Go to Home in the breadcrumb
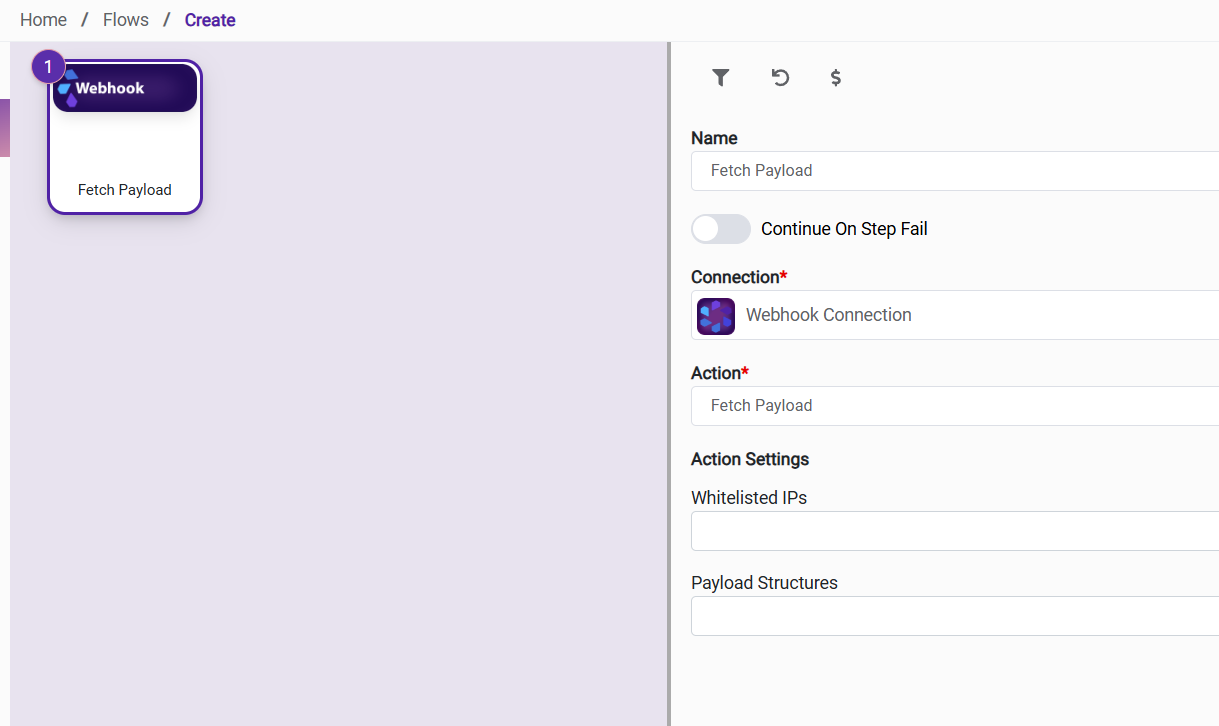 (43, 20)
